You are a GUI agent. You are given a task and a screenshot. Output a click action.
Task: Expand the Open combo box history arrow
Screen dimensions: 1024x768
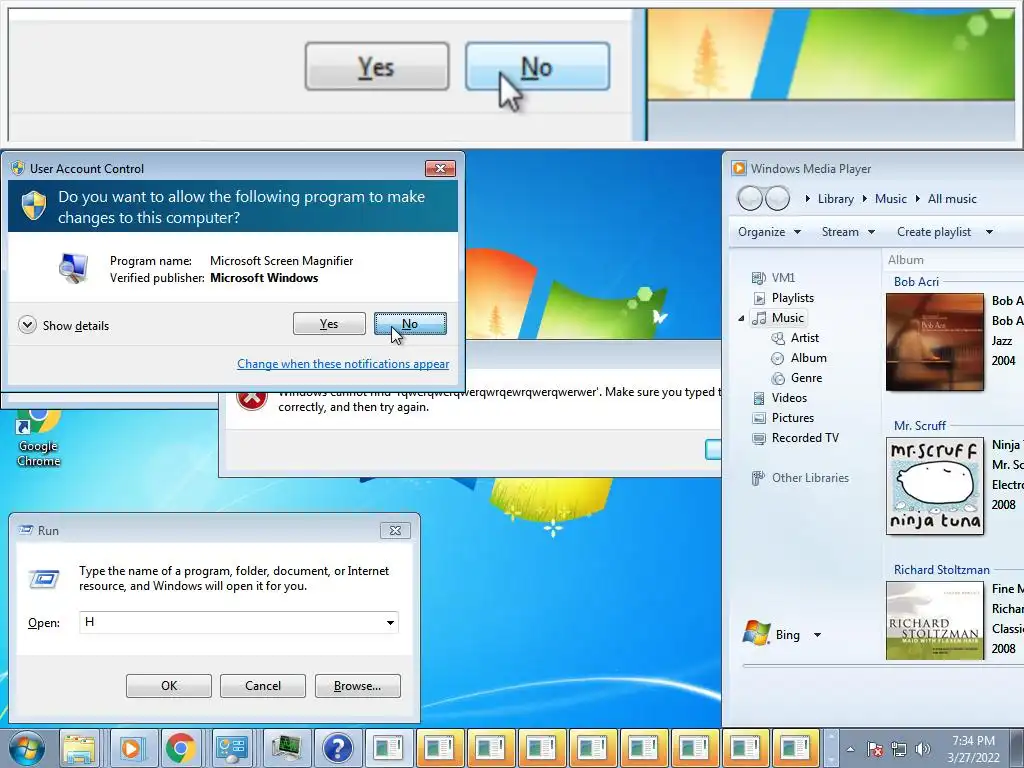pos(390,622)
